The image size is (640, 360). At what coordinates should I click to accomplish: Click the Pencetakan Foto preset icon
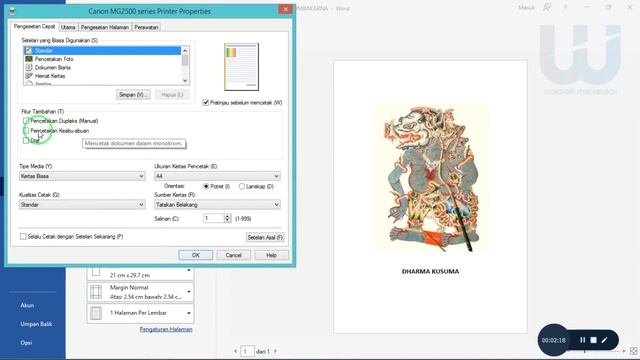point(29,59)
